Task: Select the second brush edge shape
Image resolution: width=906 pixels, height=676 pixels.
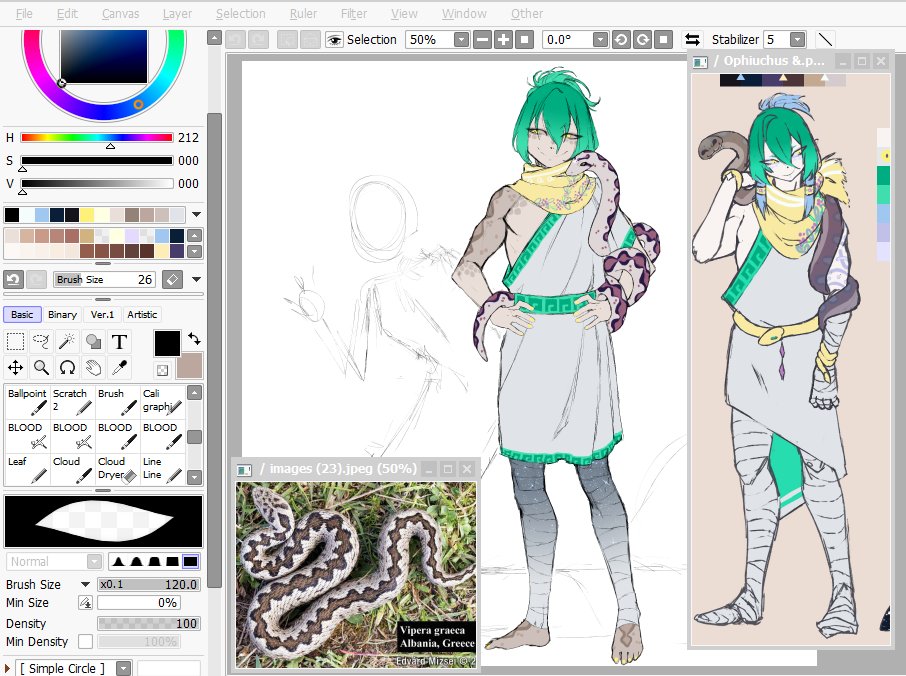Action: point(136,561)
